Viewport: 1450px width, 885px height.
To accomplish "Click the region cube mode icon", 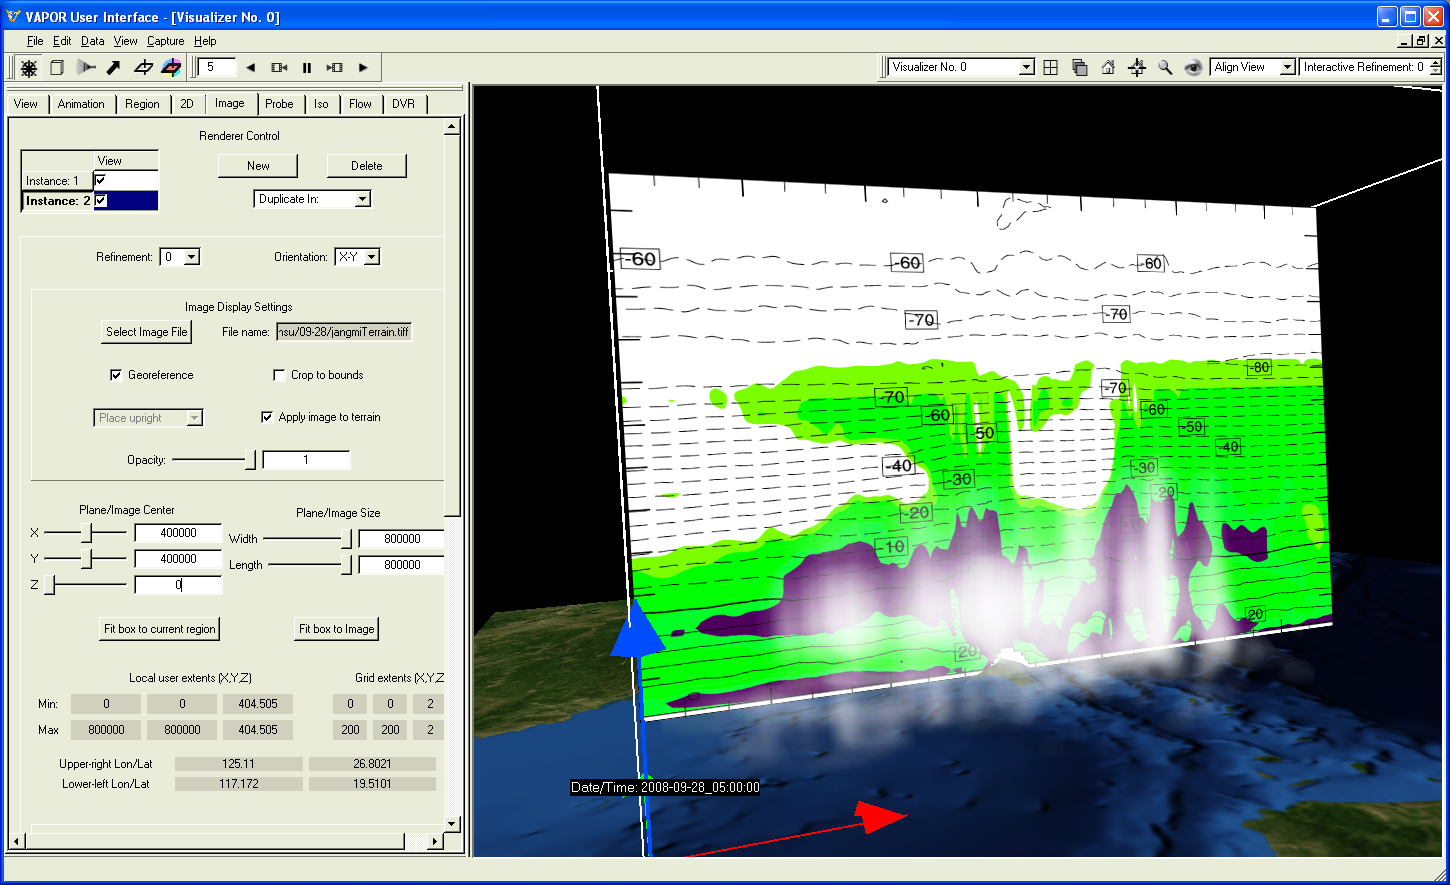I will coord(57,68).
